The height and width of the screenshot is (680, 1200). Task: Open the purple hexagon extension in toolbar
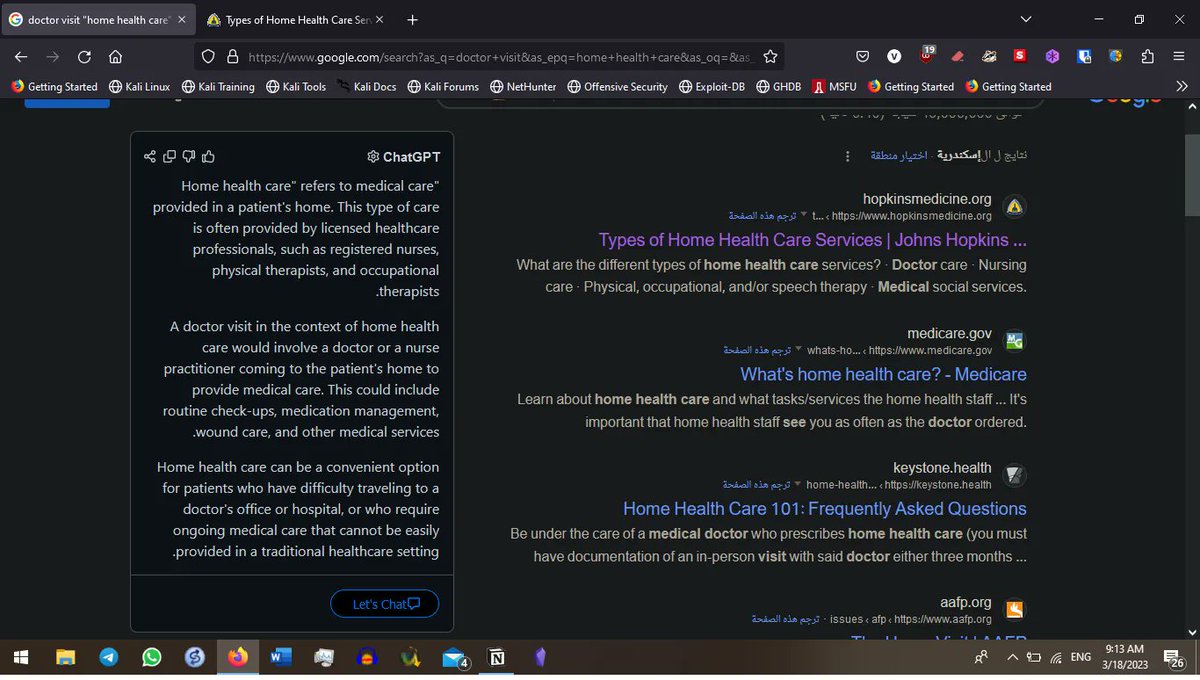tap(1052, 57)
